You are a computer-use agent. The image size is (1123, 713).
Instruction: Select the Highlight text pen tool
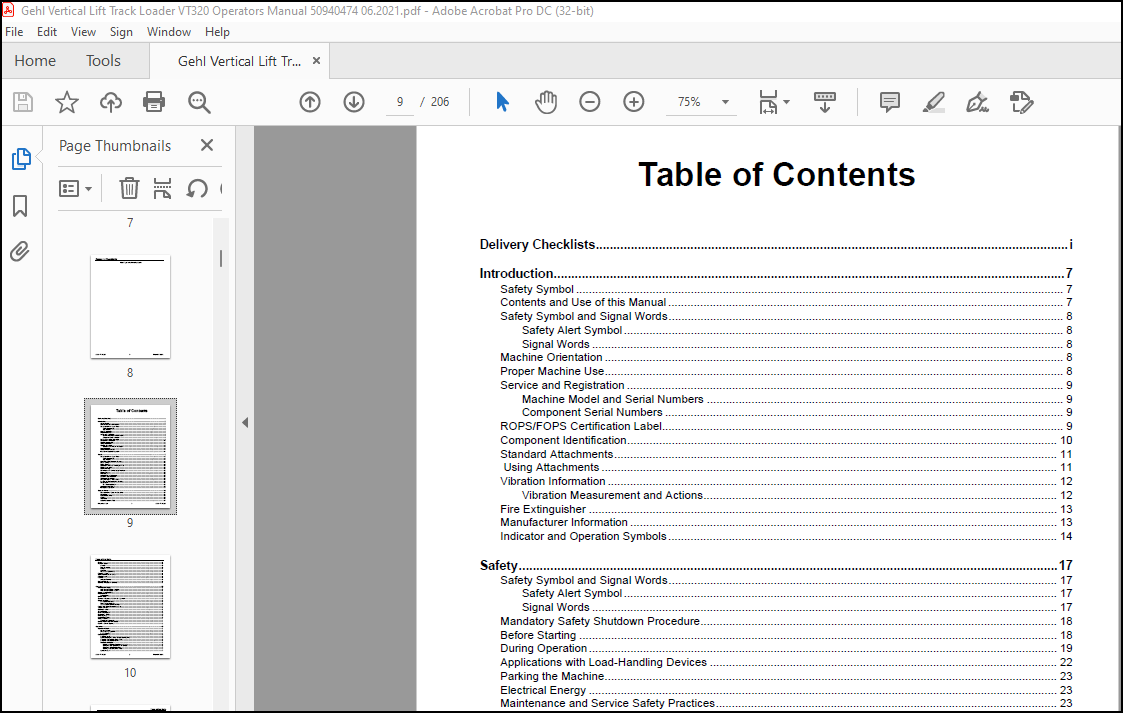933,102
